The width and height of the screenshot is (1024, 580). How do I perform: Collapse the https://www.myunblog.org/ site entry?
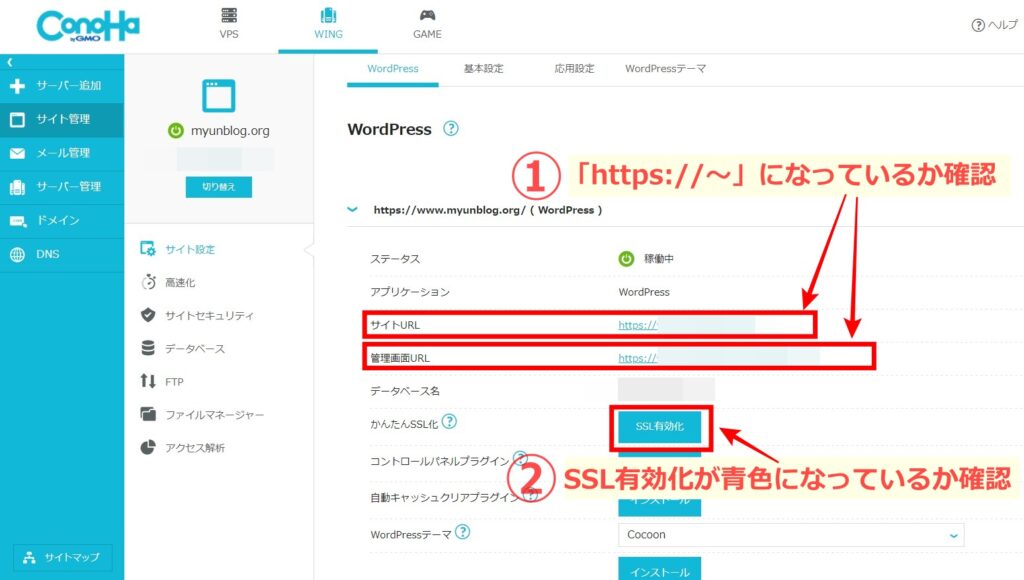tap(353, 210)
